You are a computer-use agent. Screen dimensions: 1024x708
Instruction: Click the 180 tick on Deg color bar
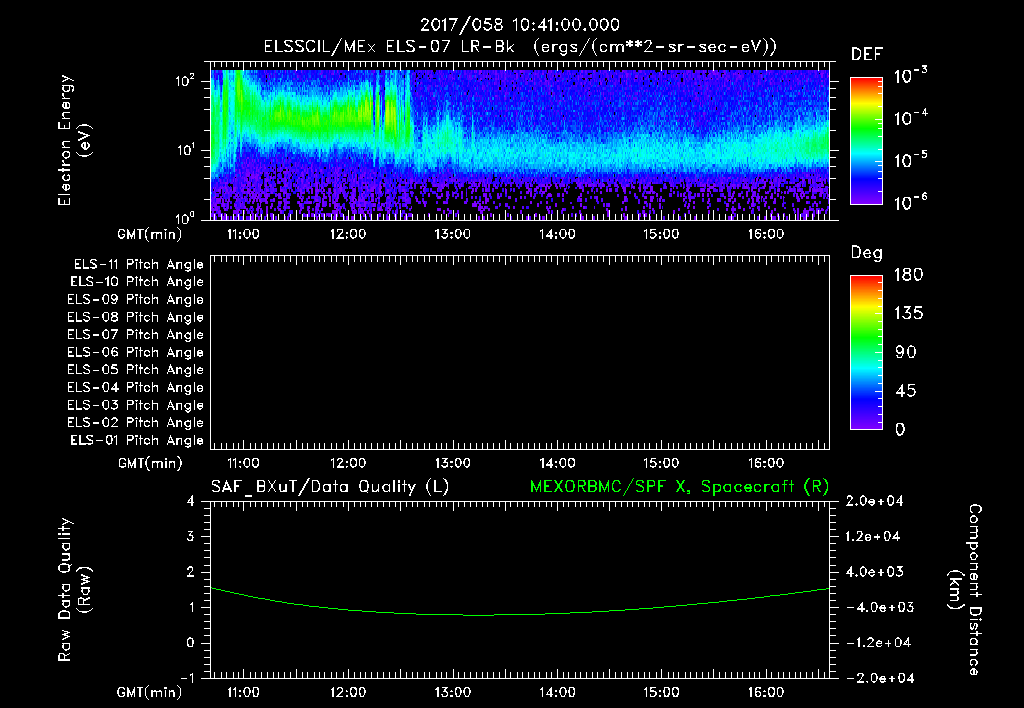point(908,275)
